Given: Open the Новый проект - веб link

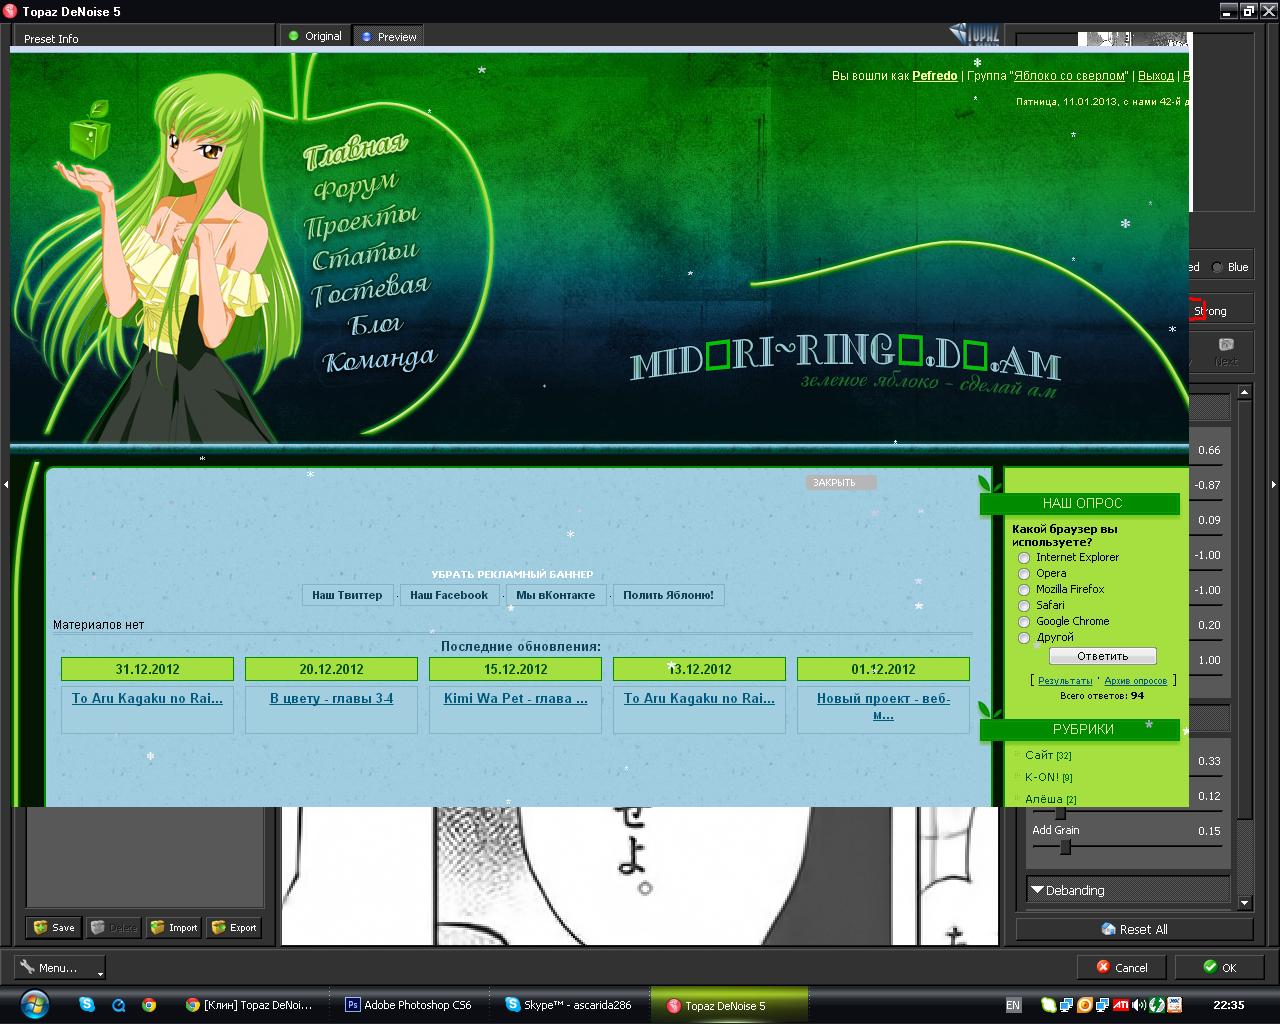Looking at the screenshot, I should 883,706.
